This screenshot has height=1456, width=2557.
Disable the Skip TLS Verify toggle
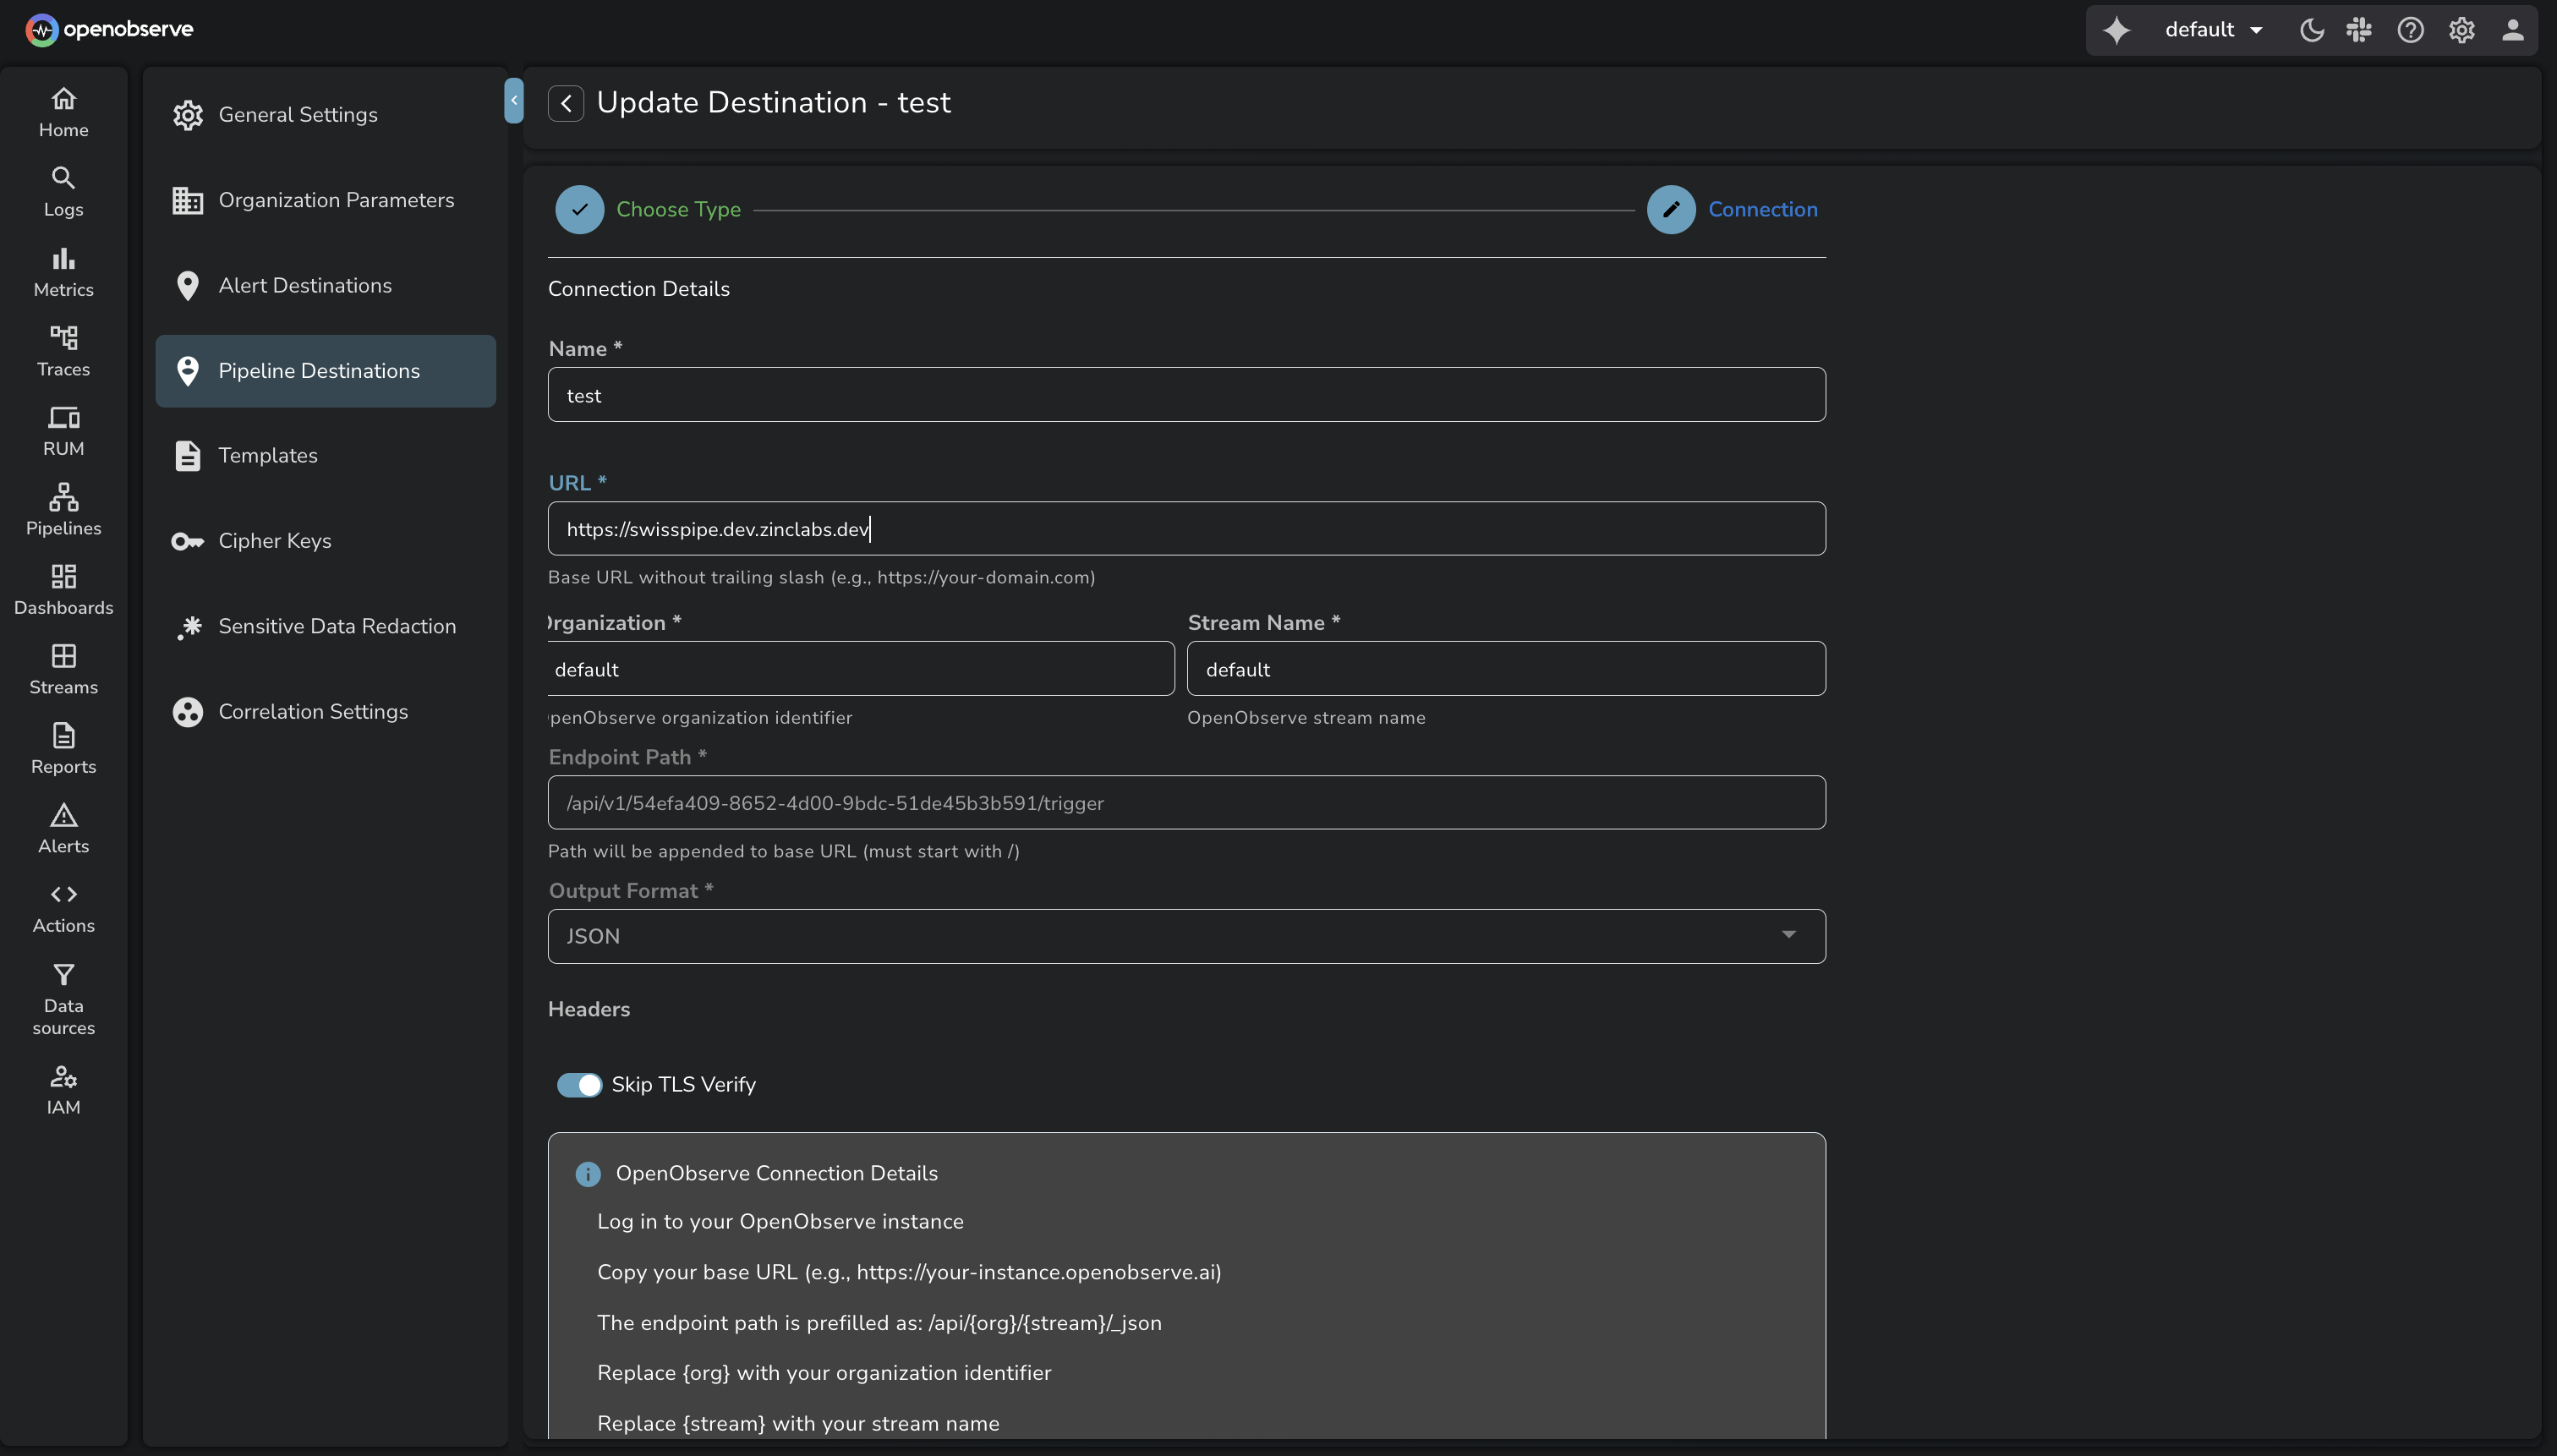click(x=581, y=1084)
